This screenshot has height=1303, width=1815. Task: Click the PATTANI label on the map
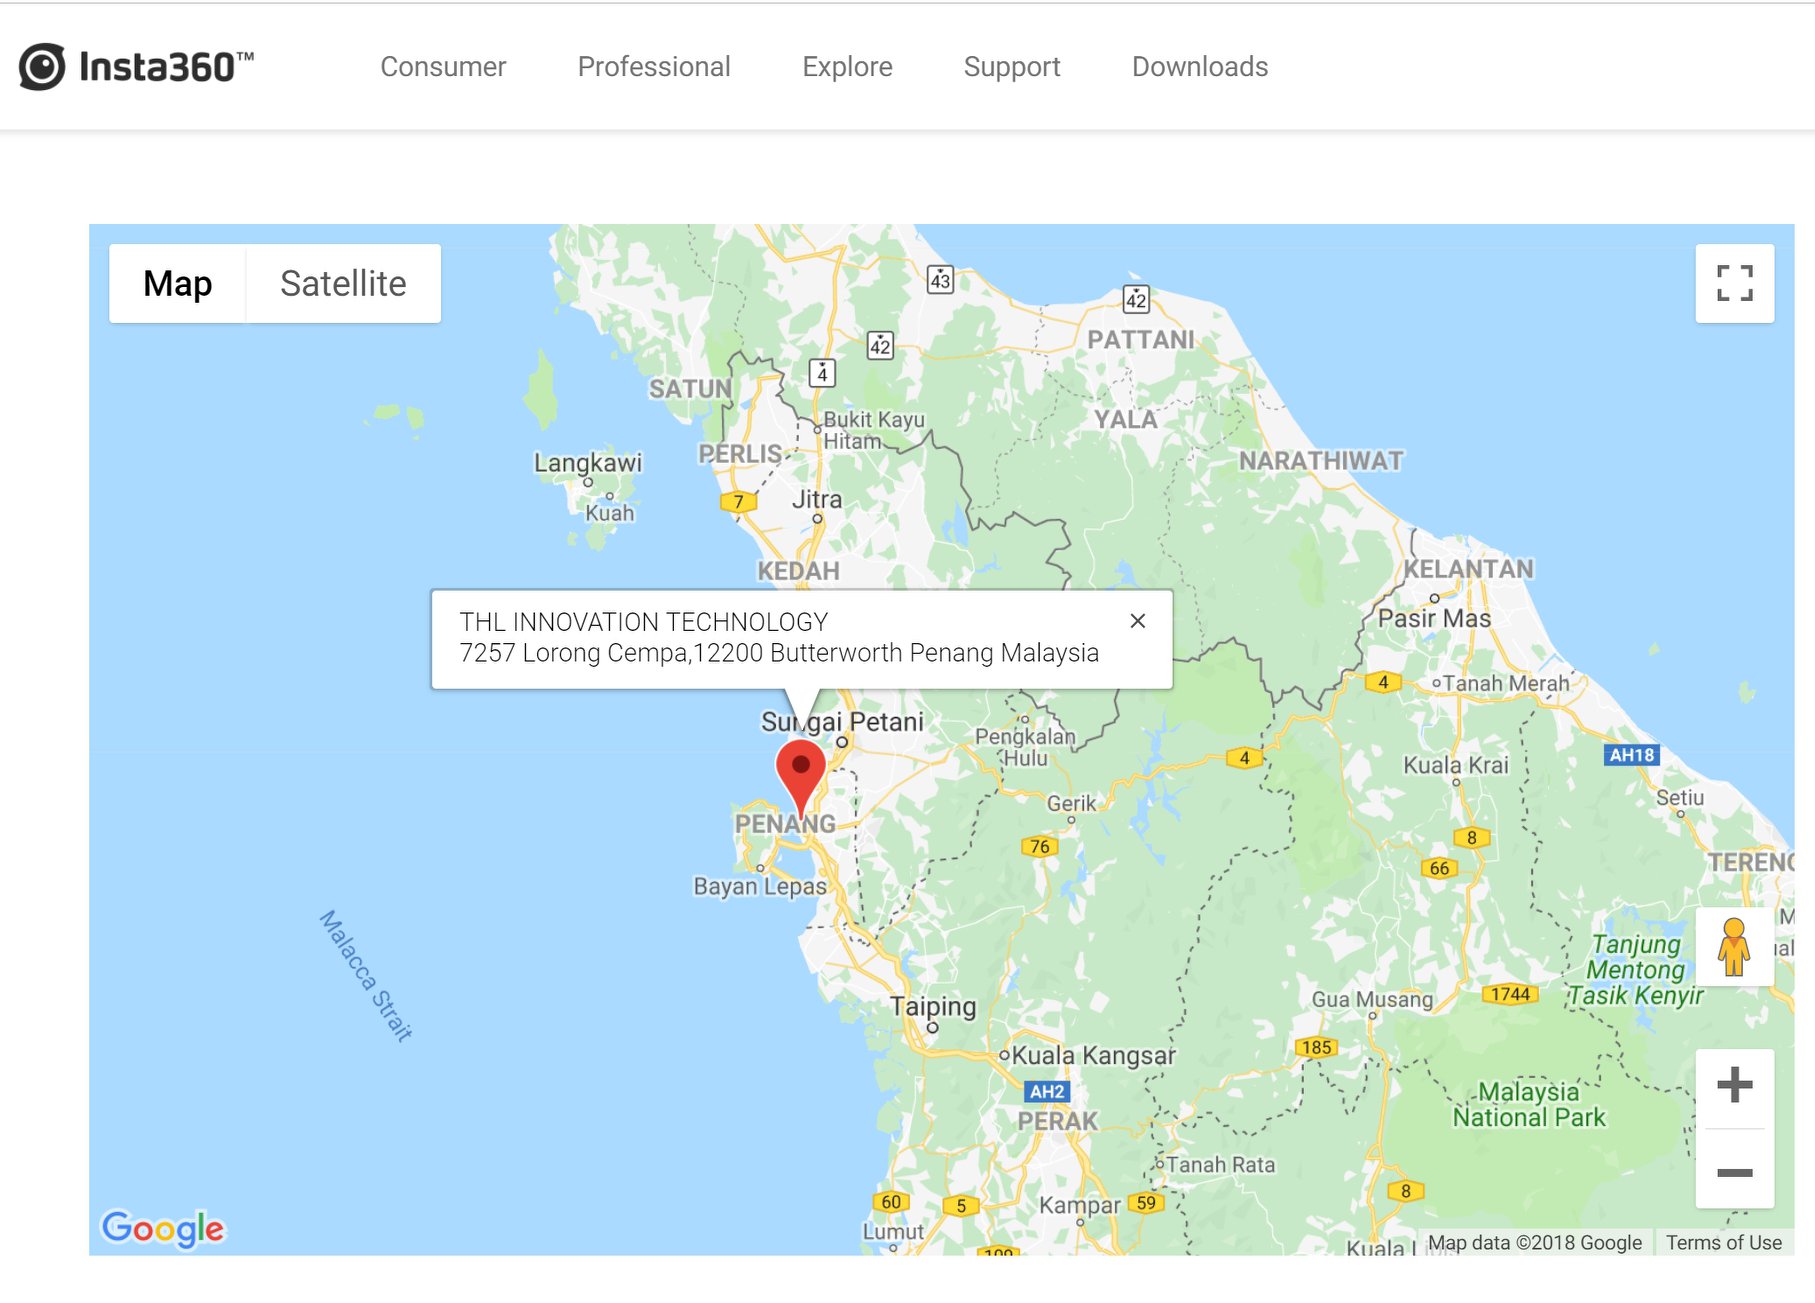coord(1141,340)
